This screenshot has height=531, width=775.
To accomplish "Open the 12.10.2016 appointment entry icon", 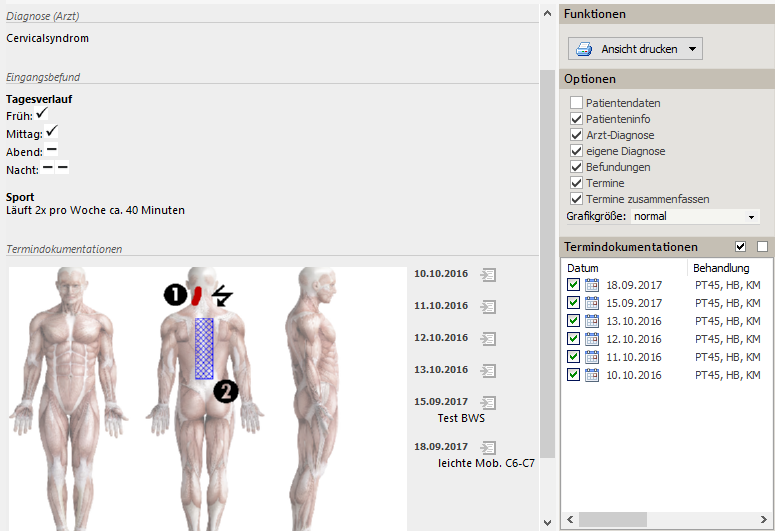I will point(488,338).
